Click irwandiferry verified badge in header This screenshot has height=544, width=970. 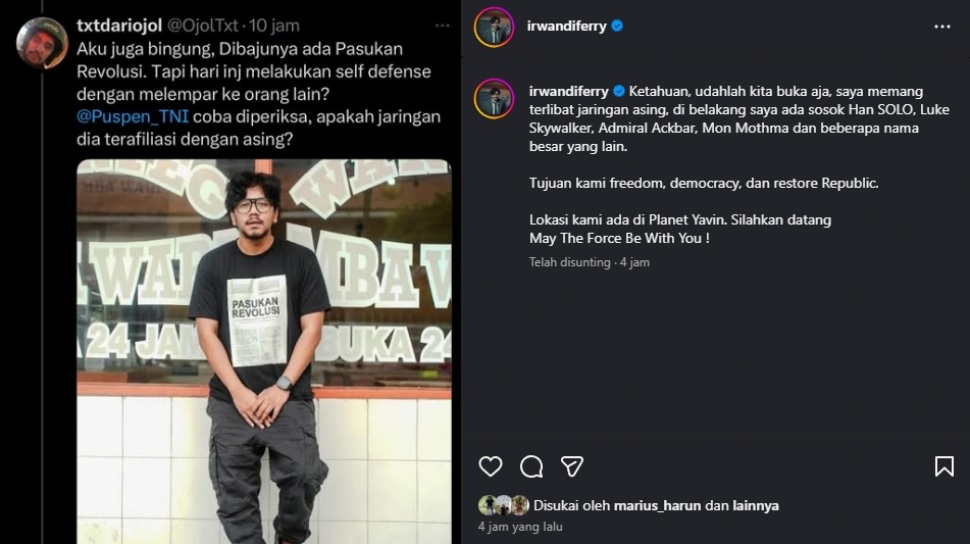(x=617, y=26)
